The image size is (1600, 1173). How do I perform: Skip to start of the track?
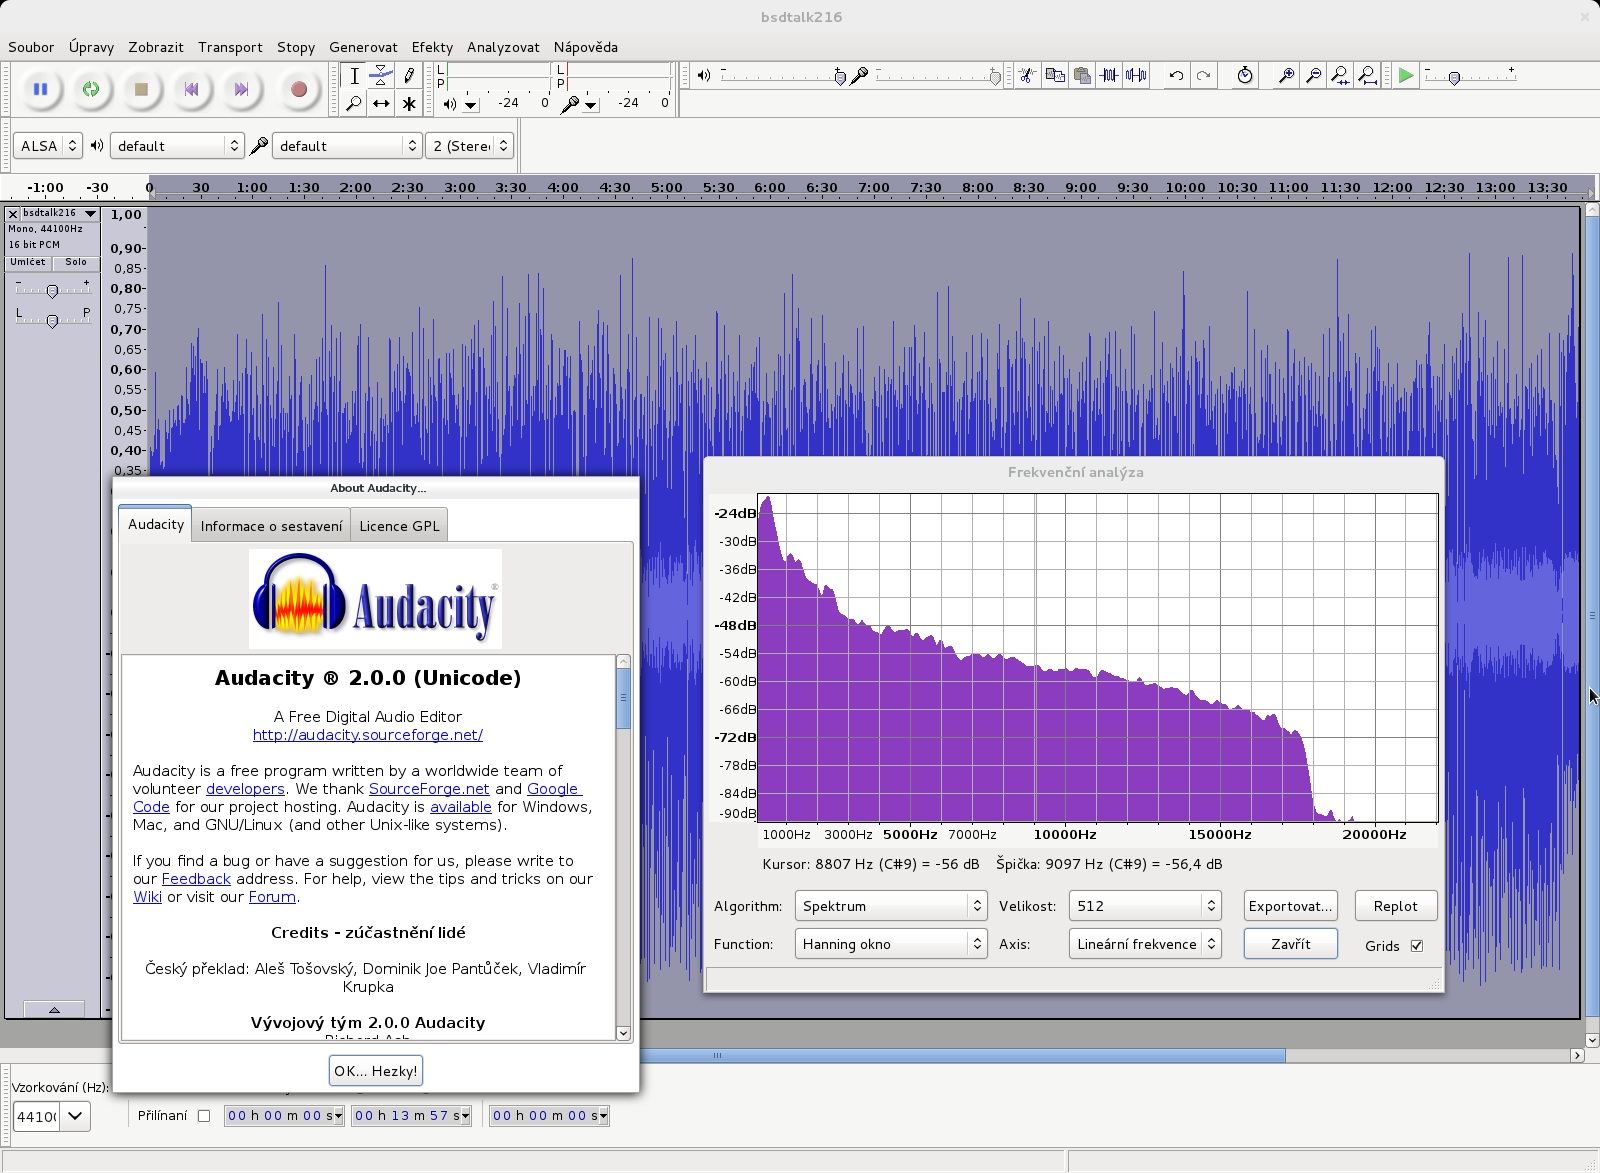coord(191,89)
